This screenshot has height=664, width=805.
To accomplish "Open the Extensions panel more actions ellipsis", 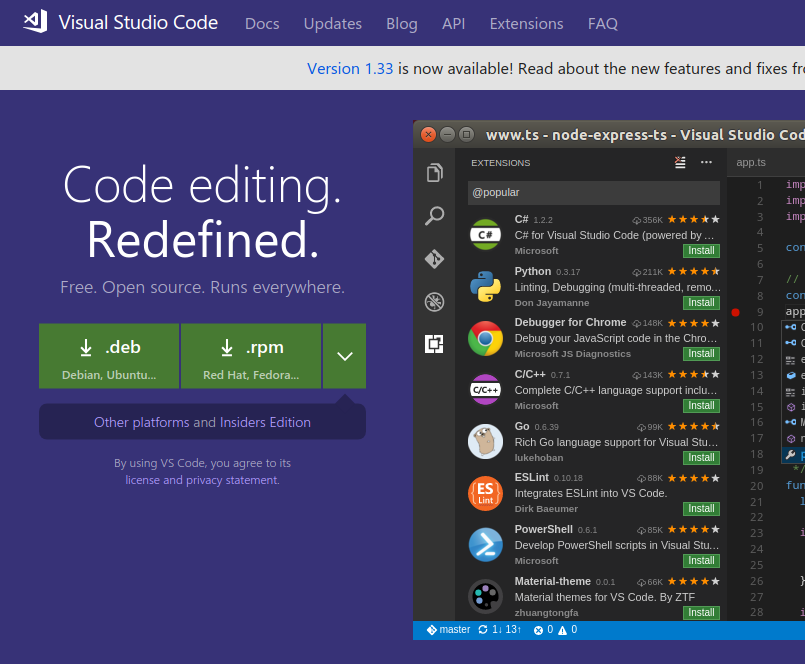I will tap(706, 162).
